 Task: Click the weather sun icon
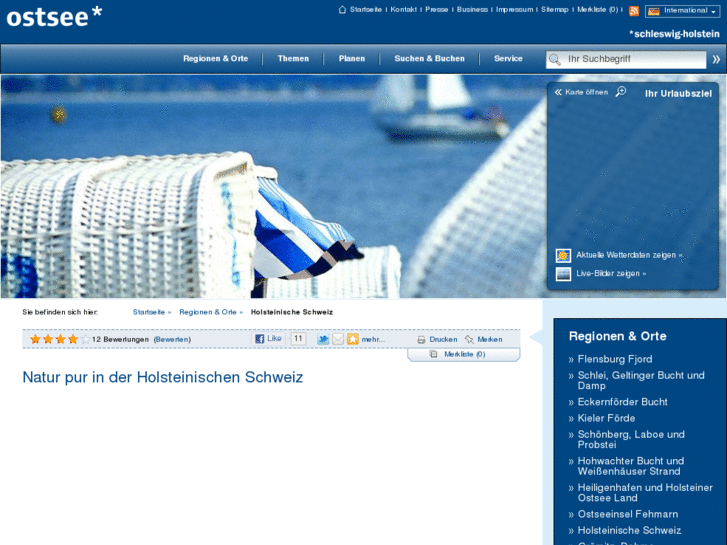coord(563,255)
